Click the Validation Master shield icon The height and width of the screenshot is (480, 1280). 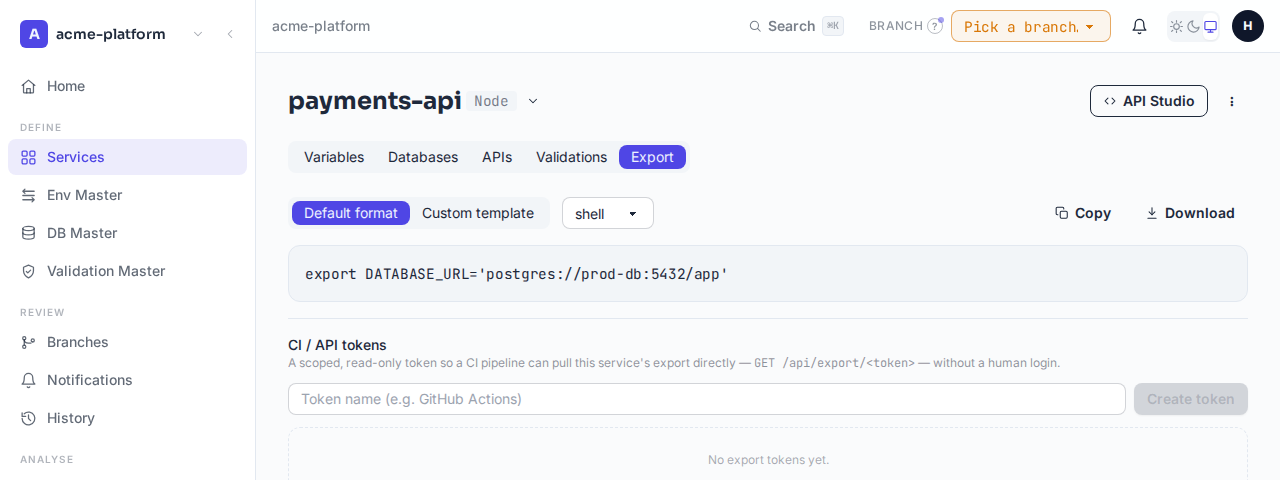tap(28, 271)
